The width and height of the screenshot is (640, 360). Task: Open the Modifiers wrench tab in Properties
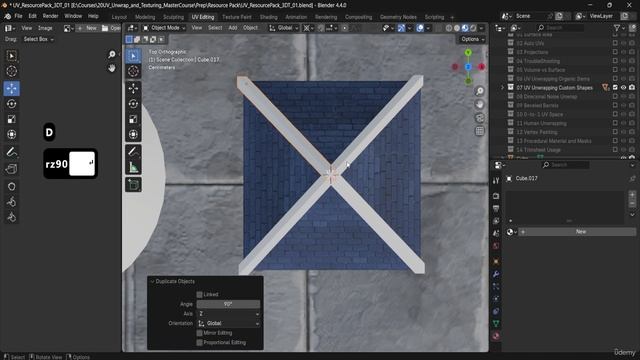tap(496, 274)
